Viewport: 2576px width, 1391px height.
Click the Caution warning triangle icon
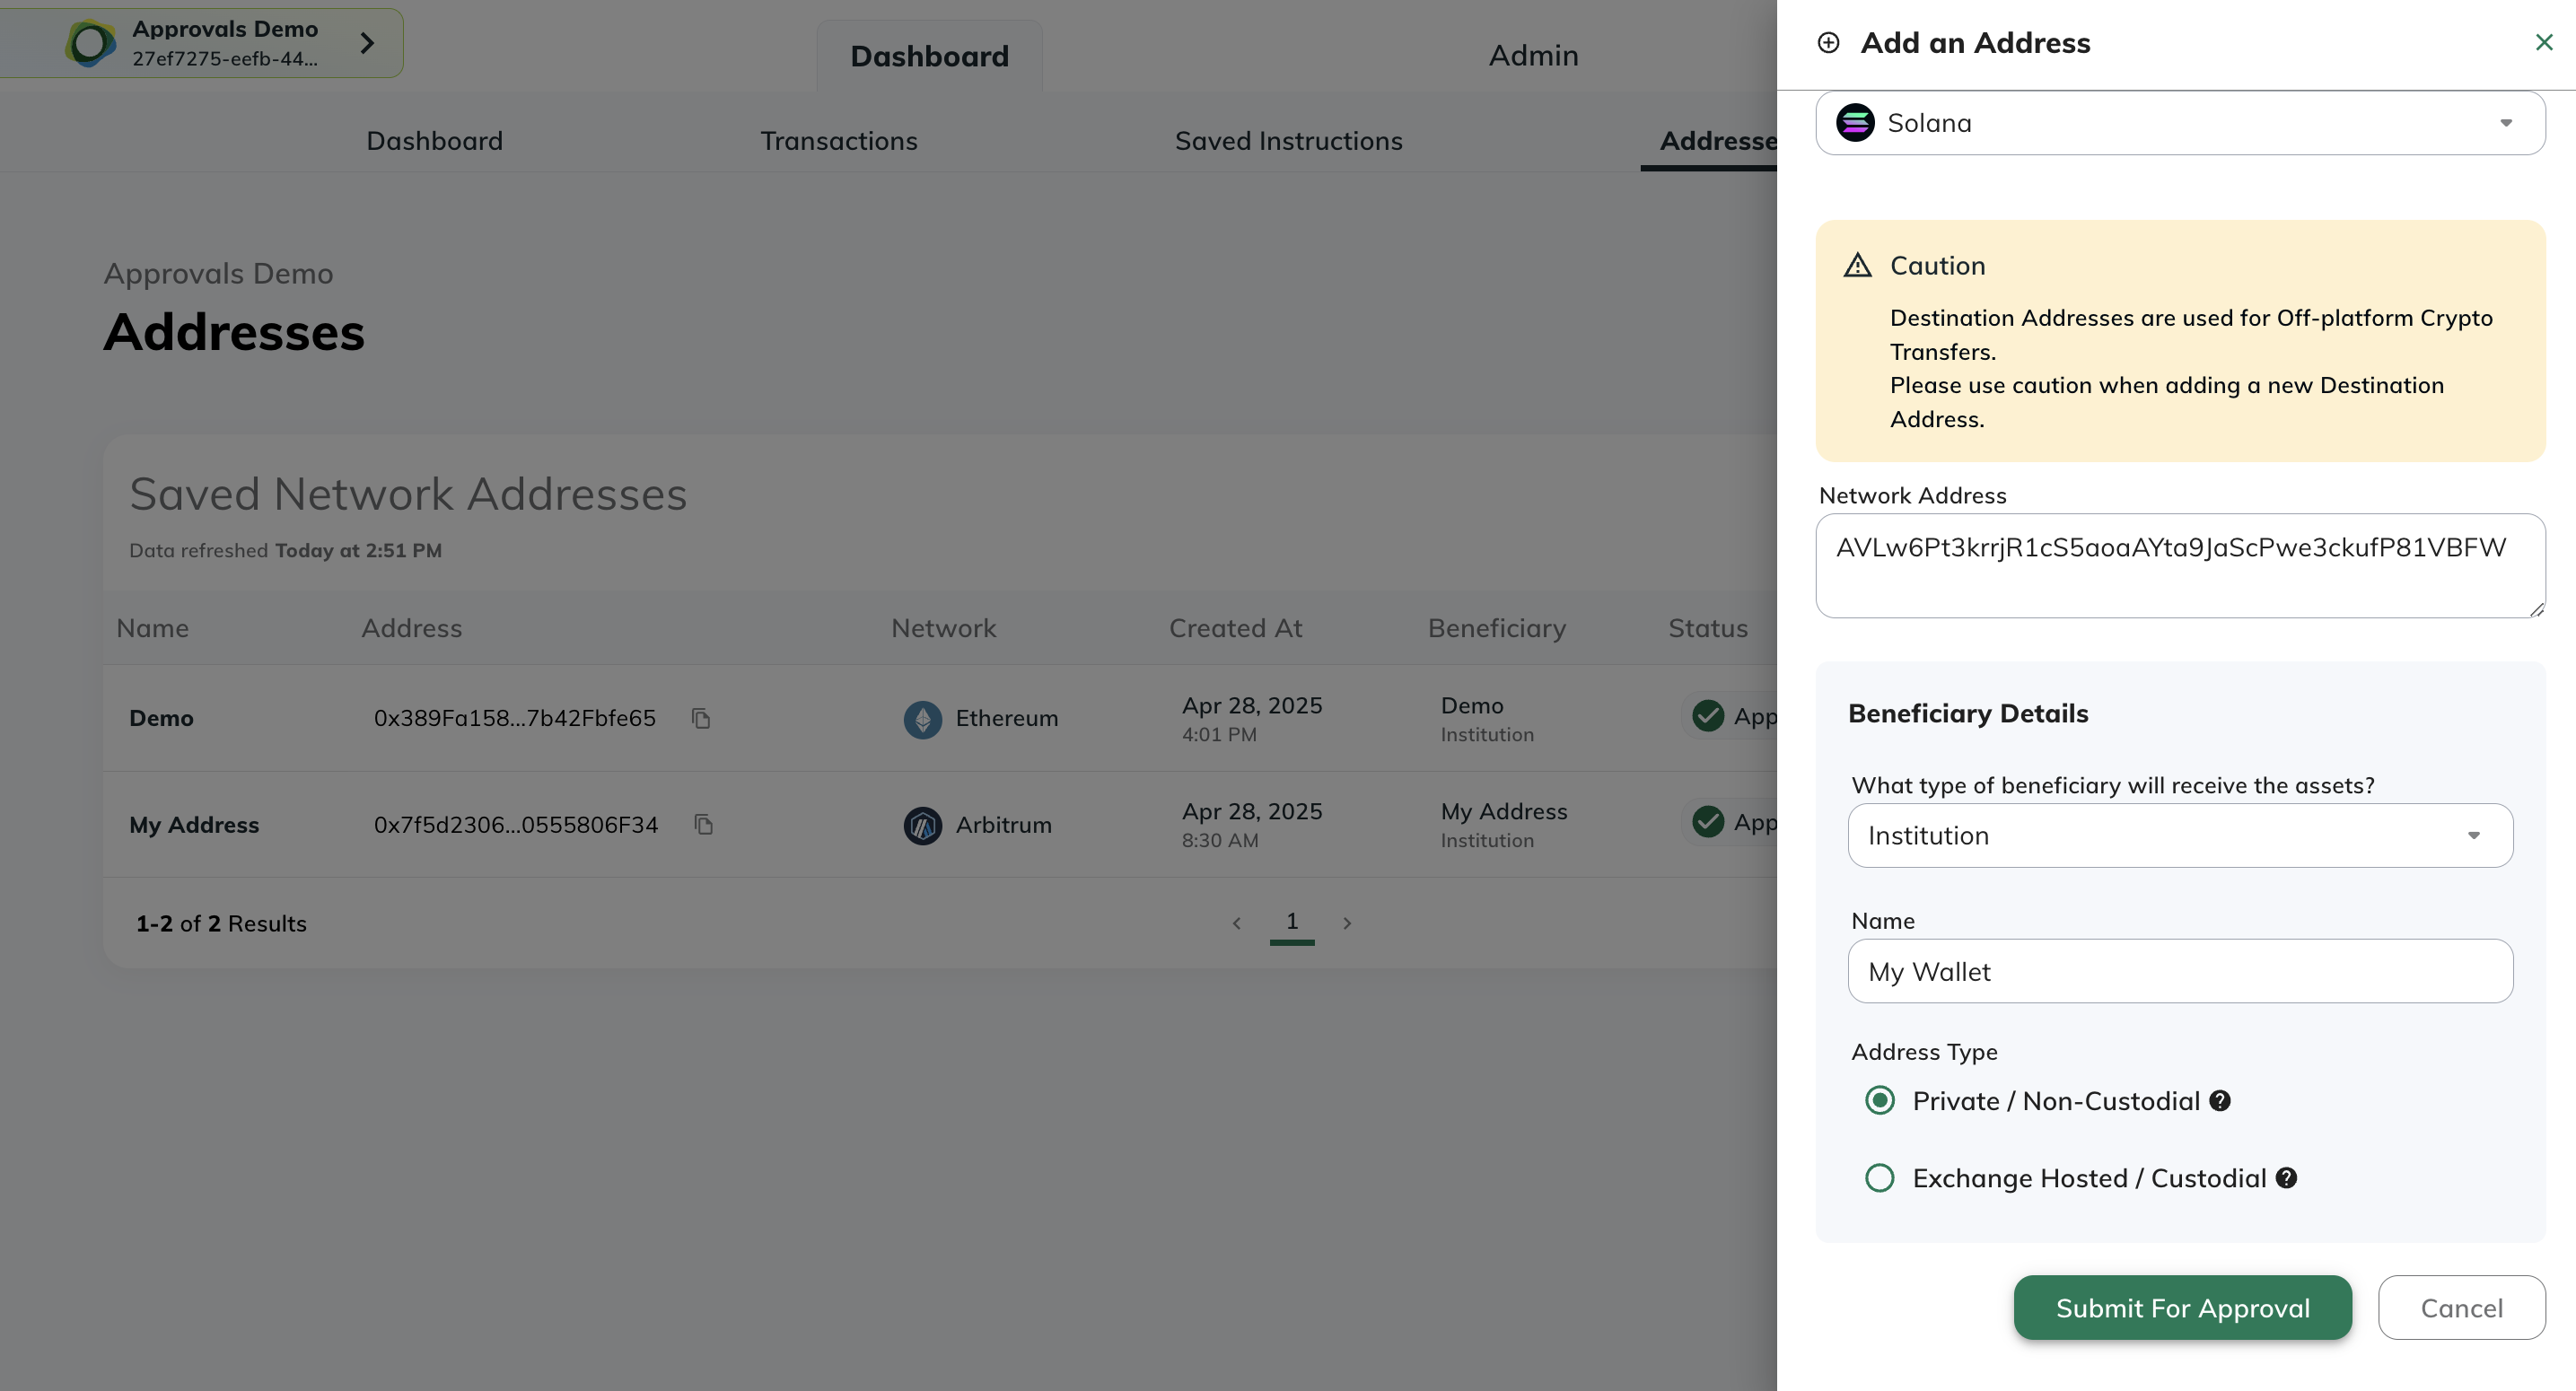click(x=1857, y=266)
